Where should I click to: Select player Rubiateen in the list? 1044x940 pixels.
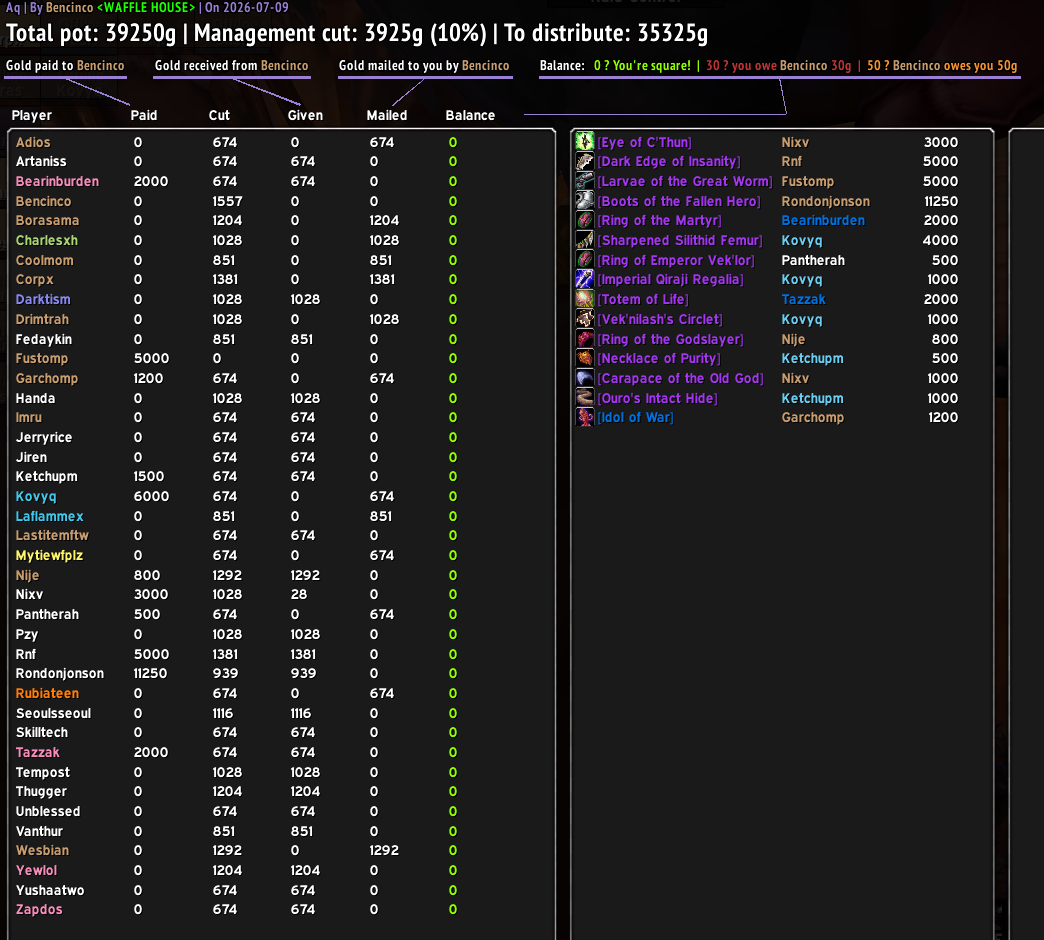[x=47, y=693]
